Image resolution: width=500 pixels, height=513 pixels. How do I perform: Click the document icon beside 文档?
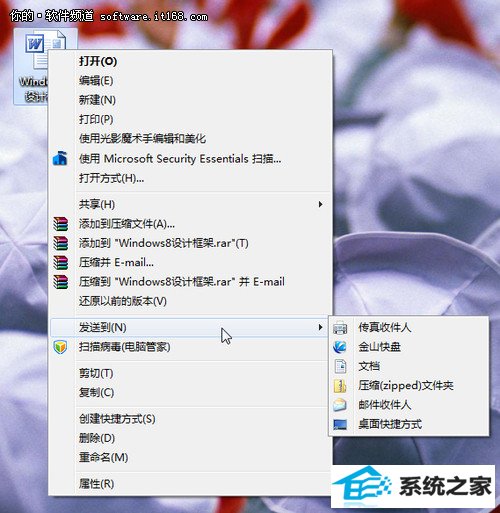340,366
